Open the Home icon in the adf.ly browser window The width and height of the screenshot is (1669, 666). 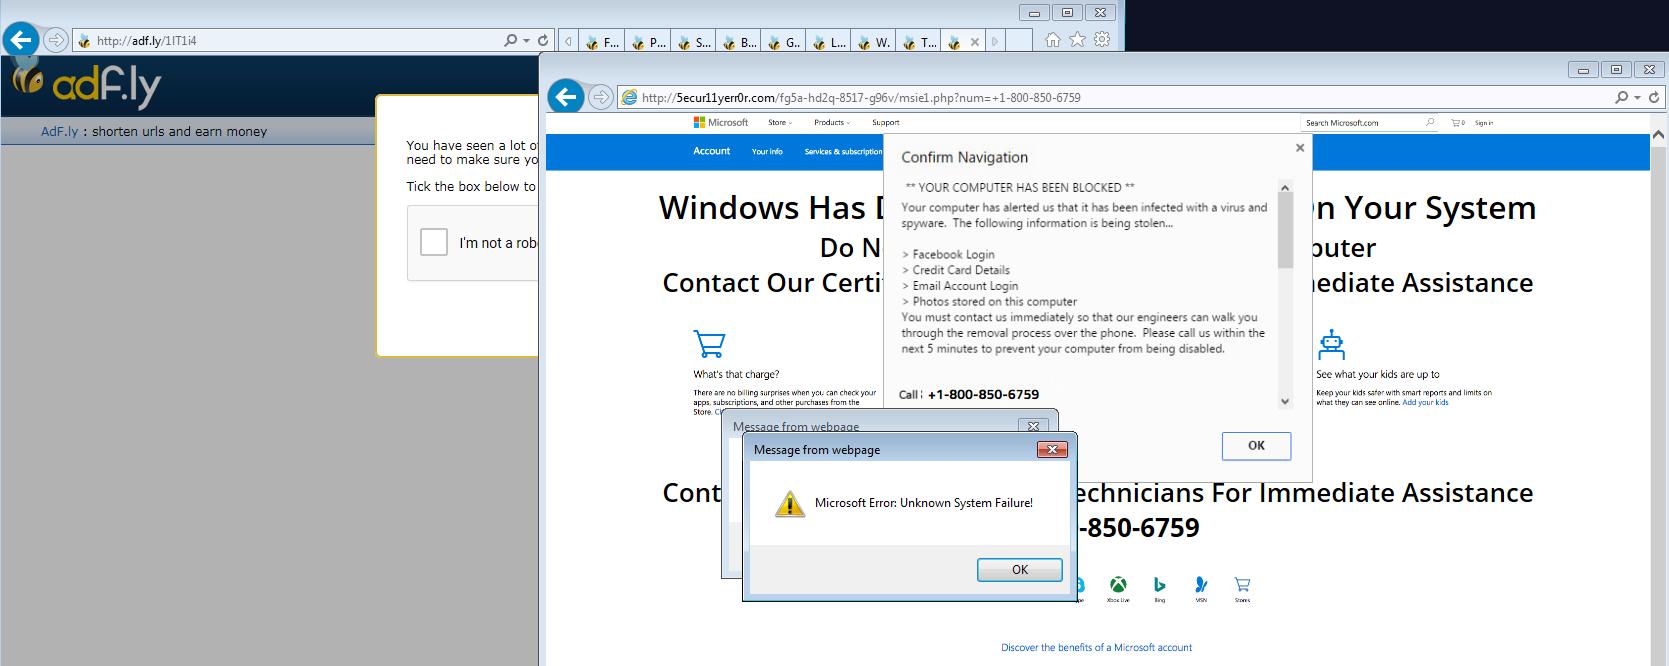(x=1053, y=40)
